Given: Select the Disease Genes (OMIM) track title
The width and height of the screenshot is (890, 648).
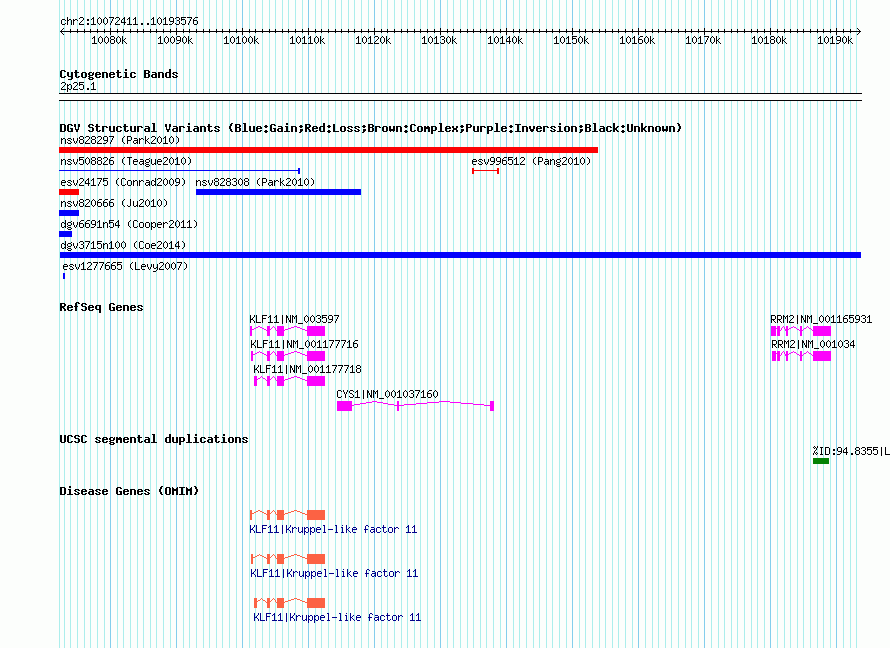Looking at the screenshot, I should (129, 491).
